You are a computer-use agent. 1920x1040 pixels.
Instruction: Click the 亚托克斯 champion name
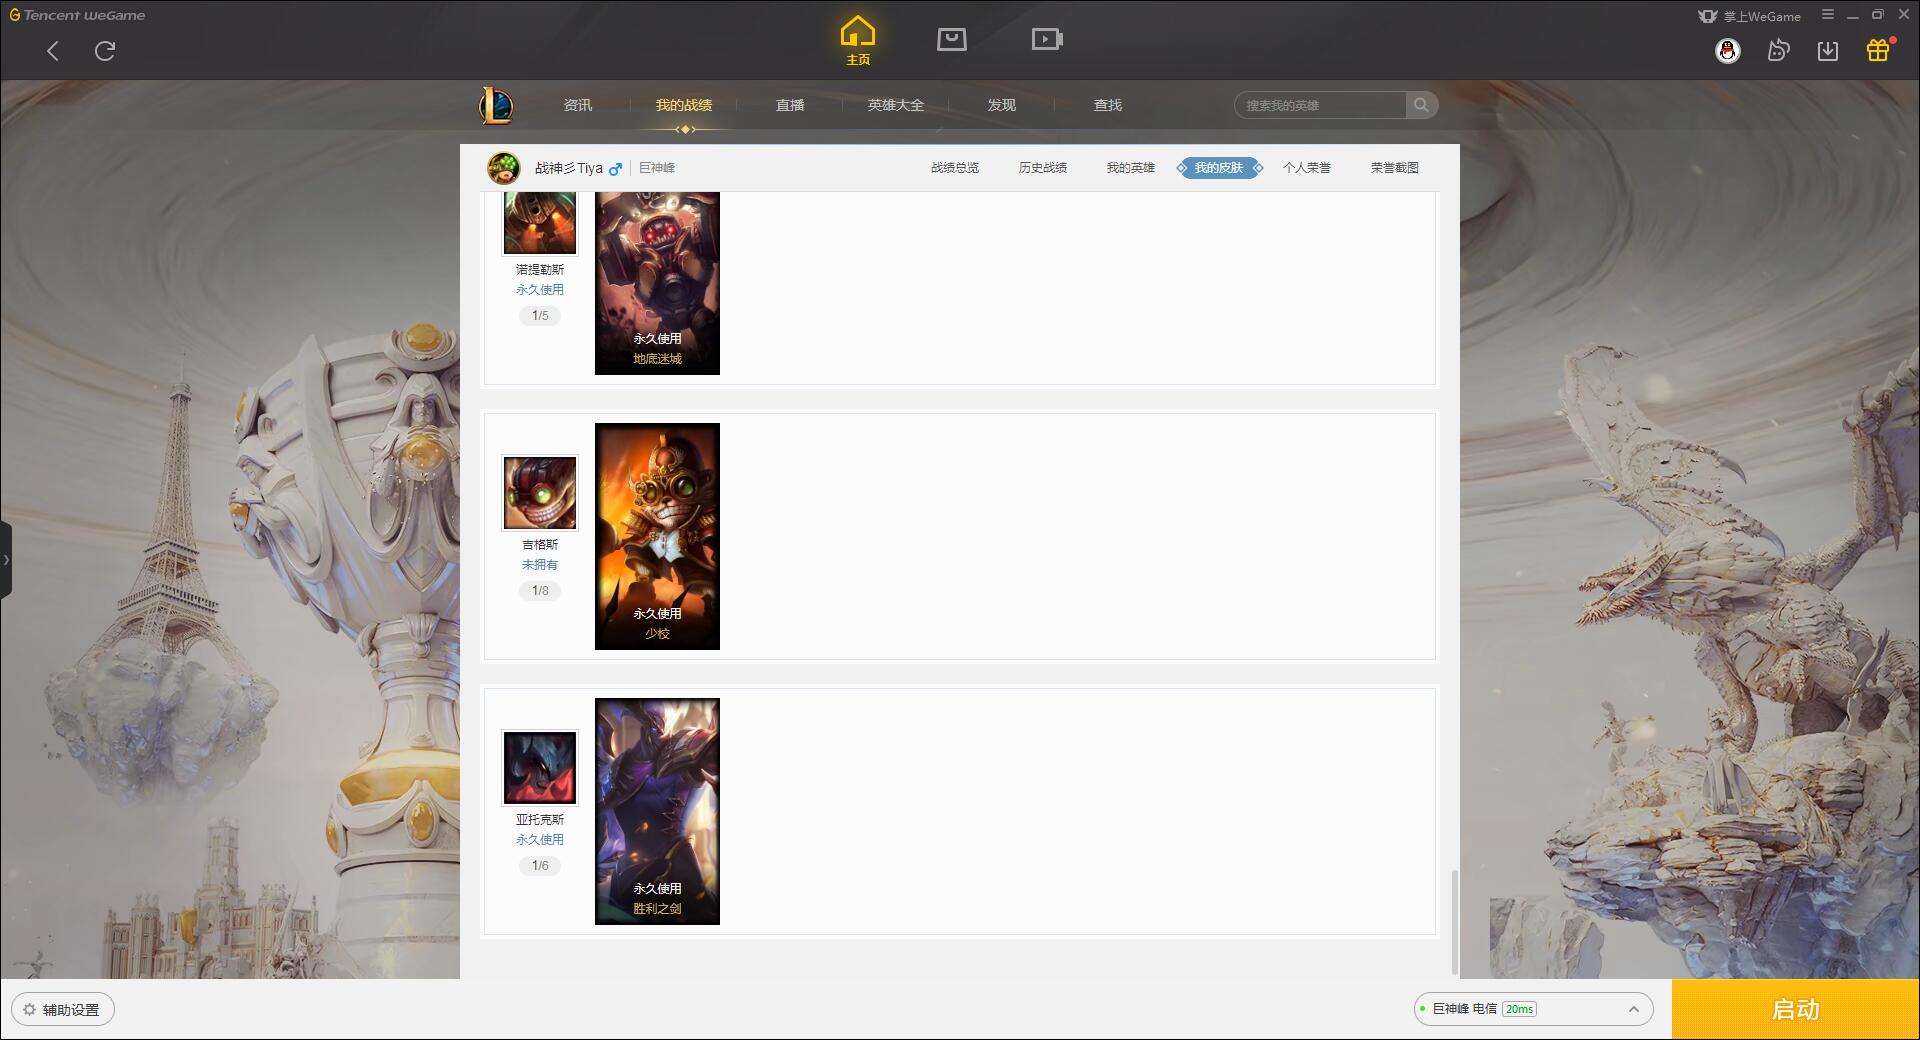pos(540,820)
